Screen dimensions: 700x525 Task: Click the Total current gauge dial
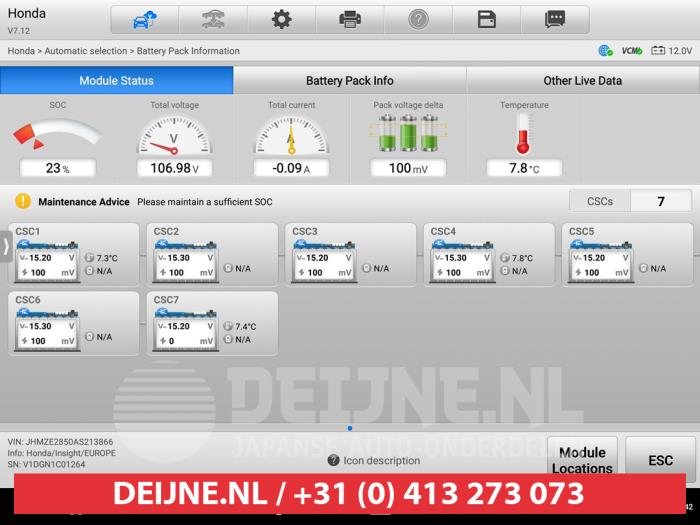pos(291,135)
